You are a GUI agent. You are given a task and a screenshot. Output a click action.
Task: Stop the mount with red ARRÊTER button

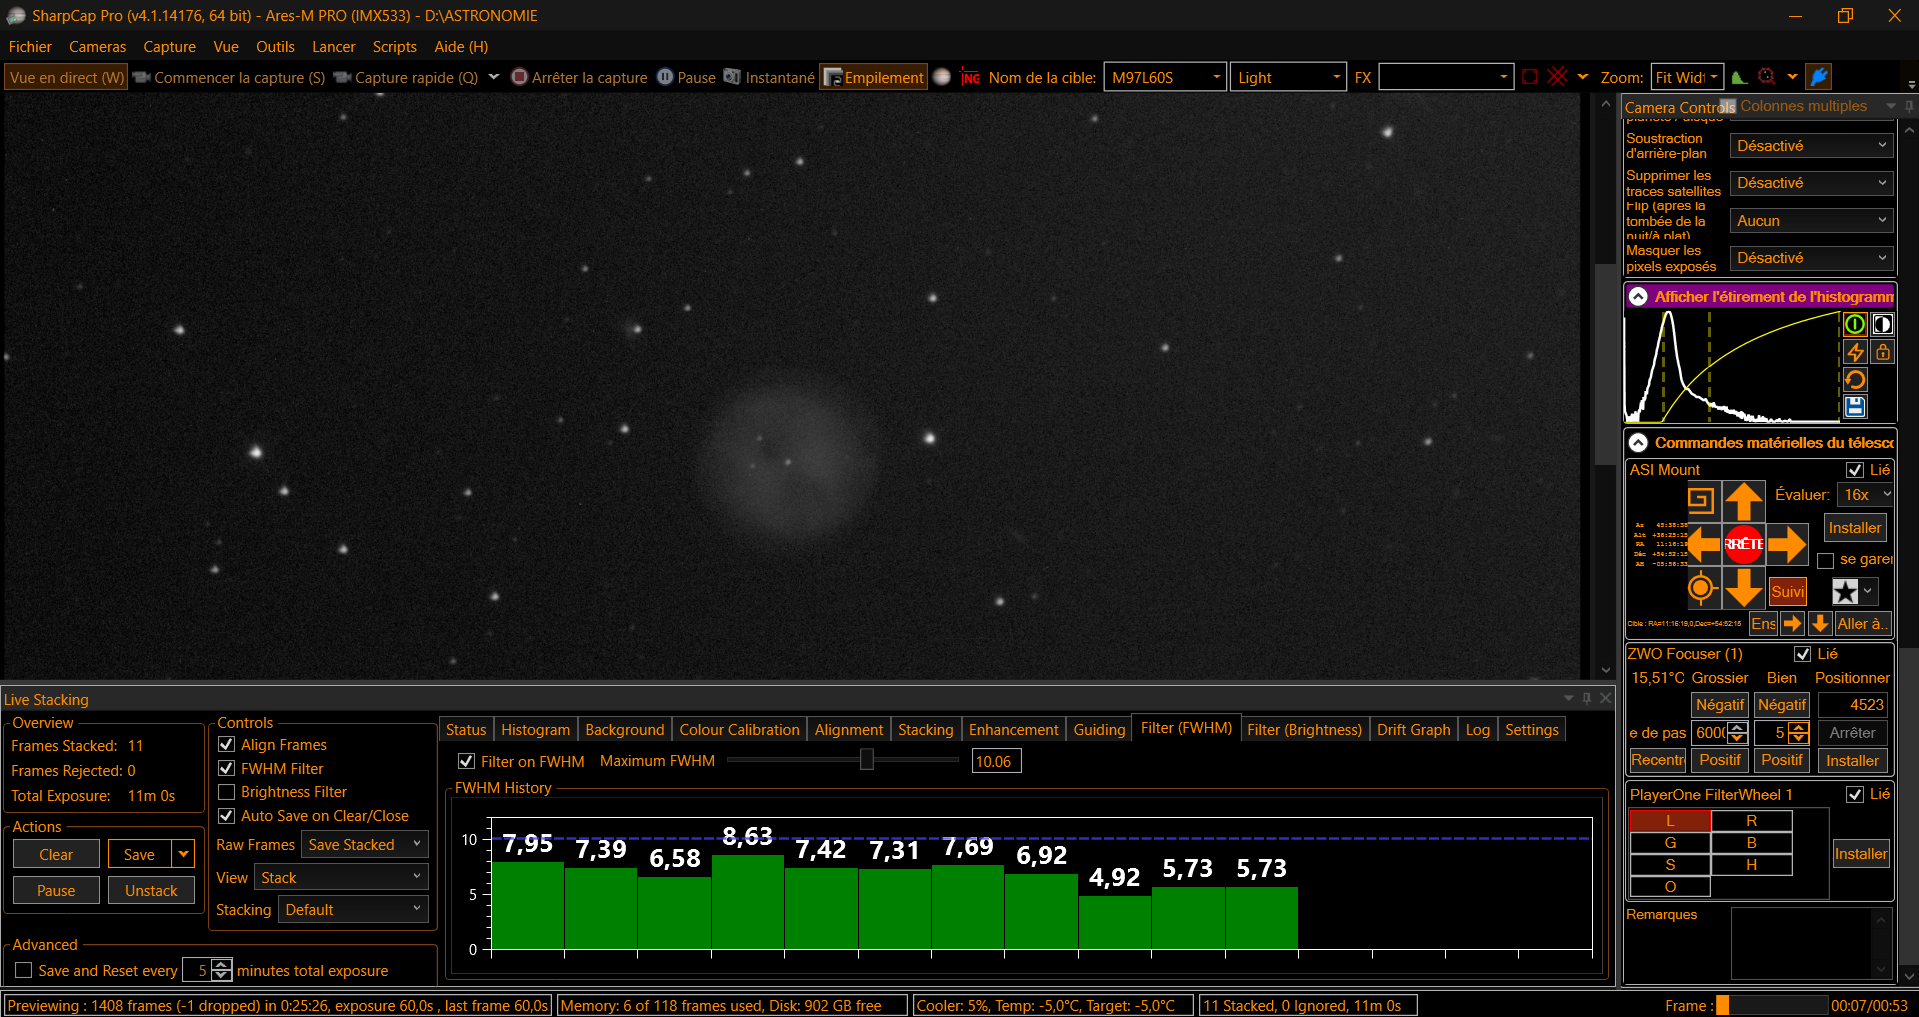[1743, 544]
